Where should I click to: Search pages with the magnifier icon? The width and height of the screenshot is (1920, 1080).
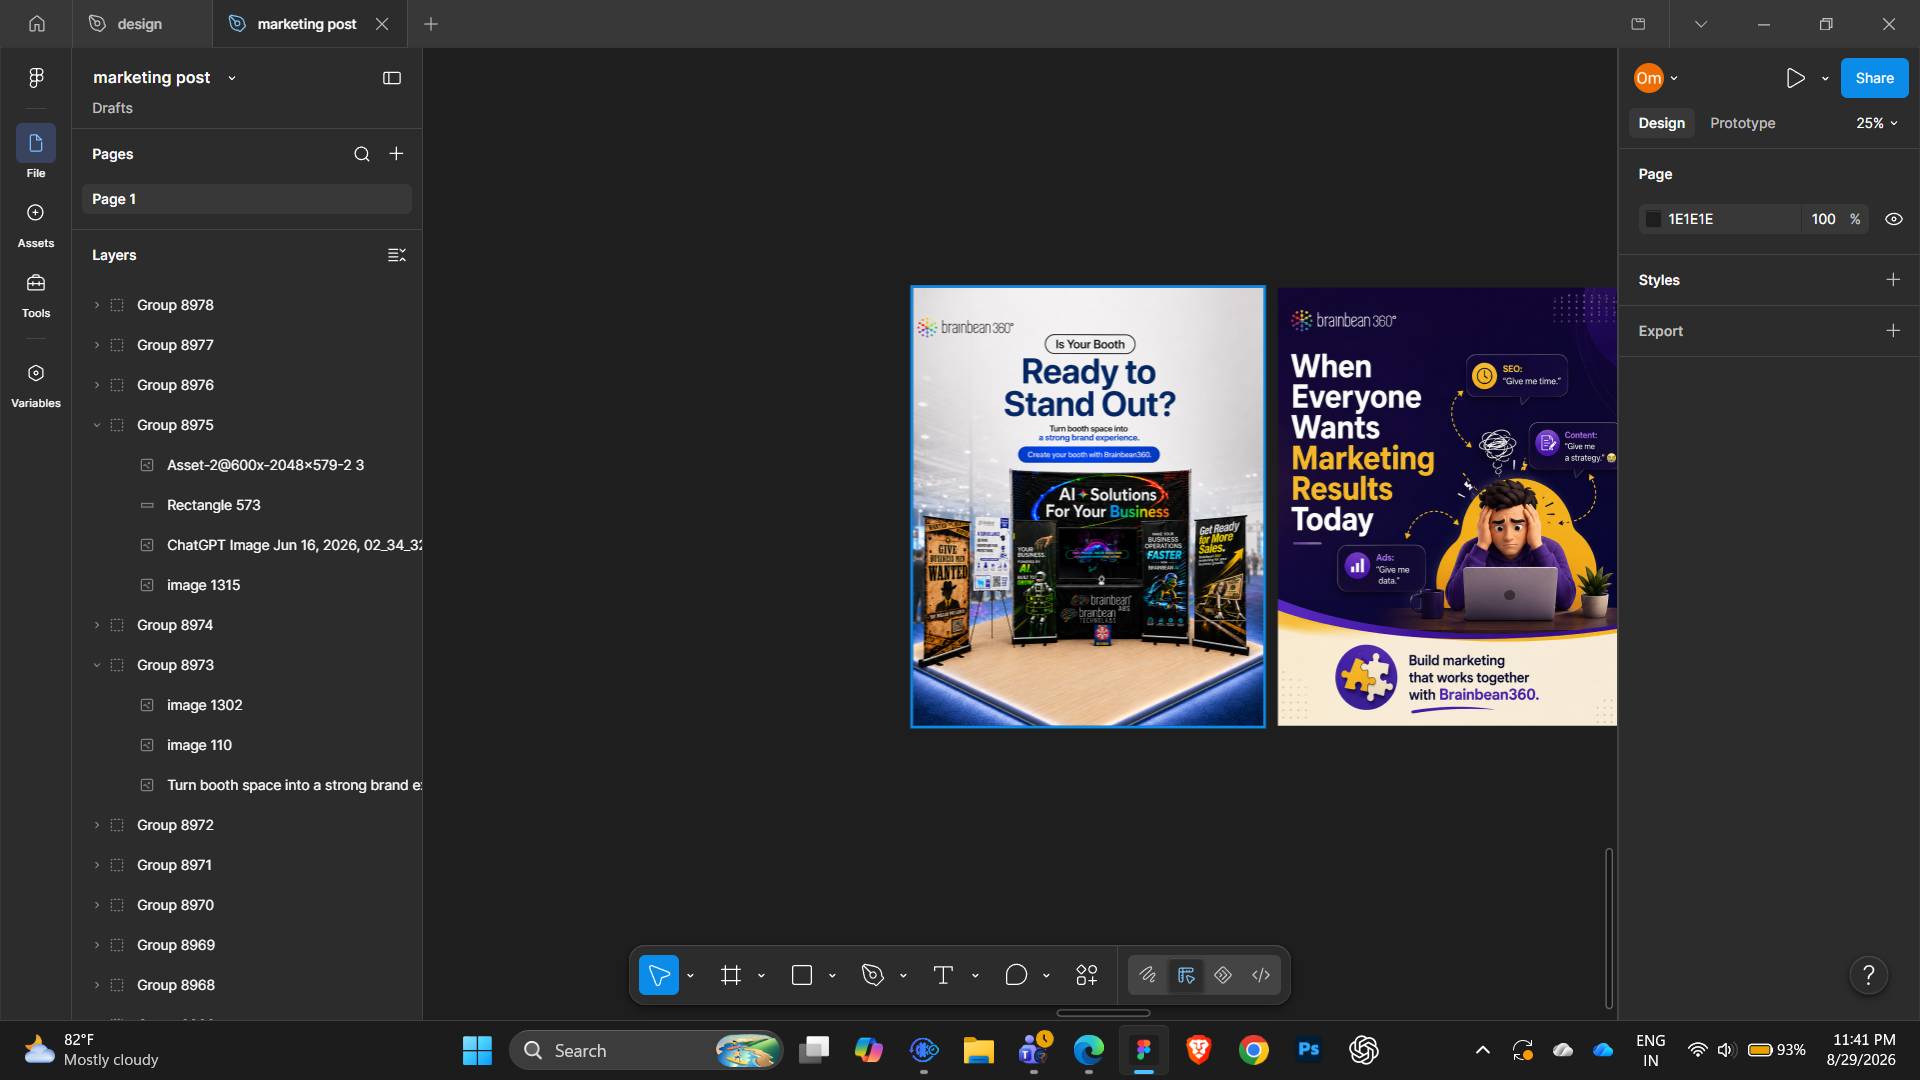[362, 154]
